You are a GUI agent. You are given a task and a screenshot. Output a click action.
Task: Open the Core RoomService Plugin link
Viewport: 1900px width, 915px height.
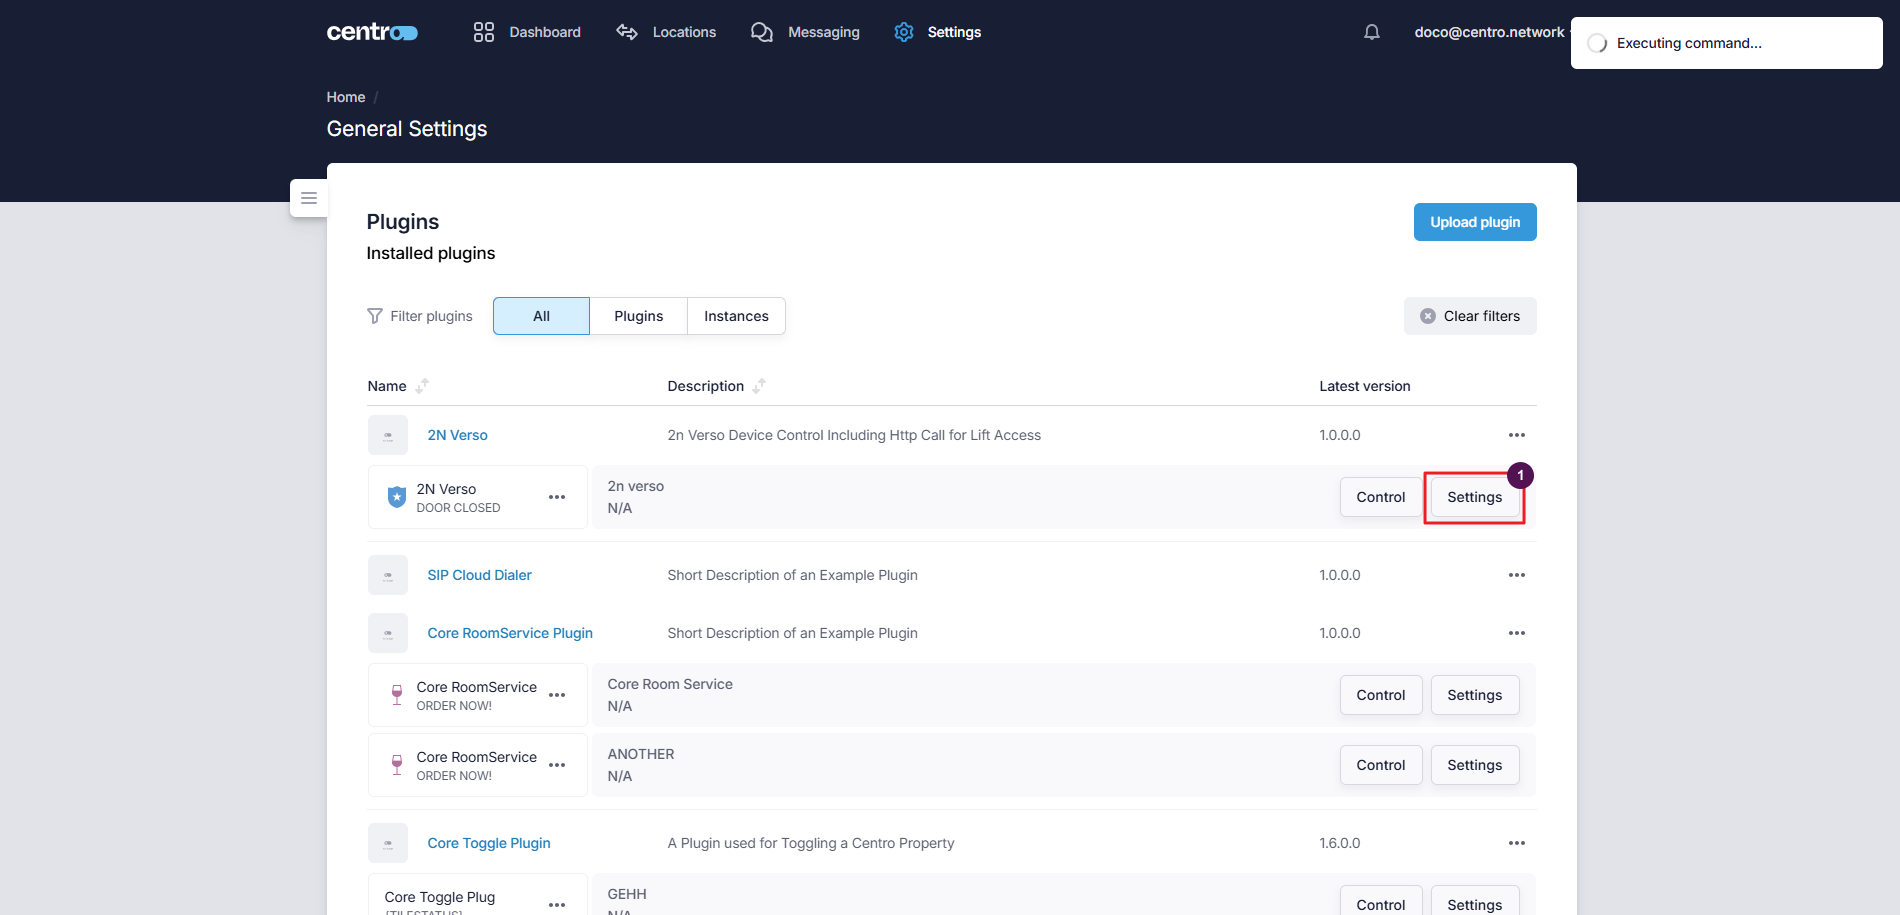pos(510,633)
